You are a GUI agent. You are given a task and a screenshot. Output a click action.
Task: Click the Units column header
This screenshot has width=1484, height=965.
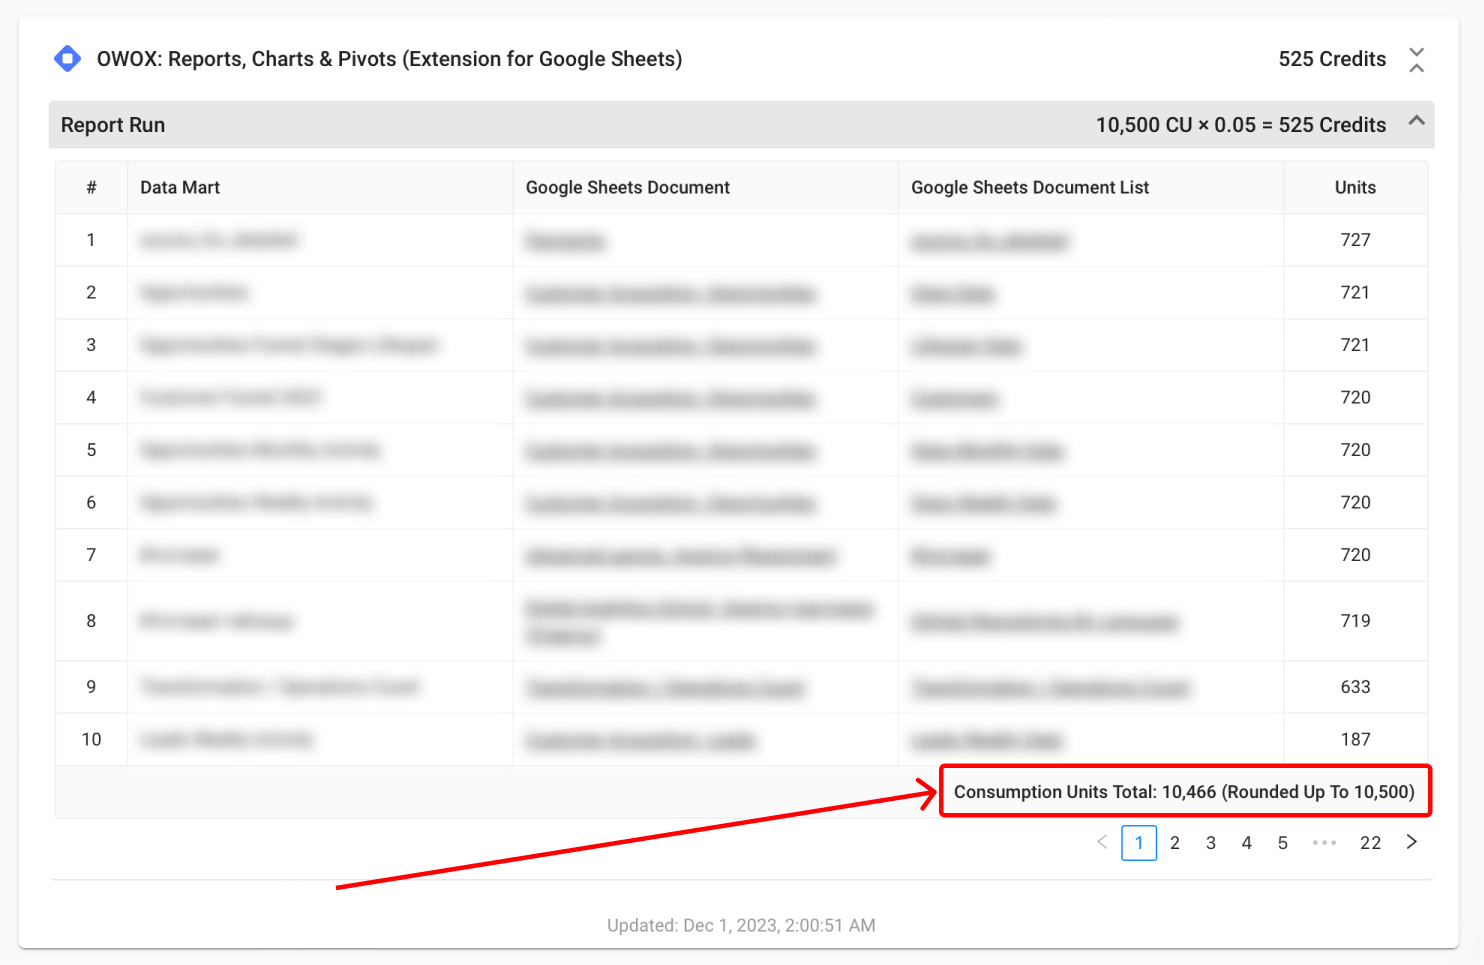pos(1355,188)
